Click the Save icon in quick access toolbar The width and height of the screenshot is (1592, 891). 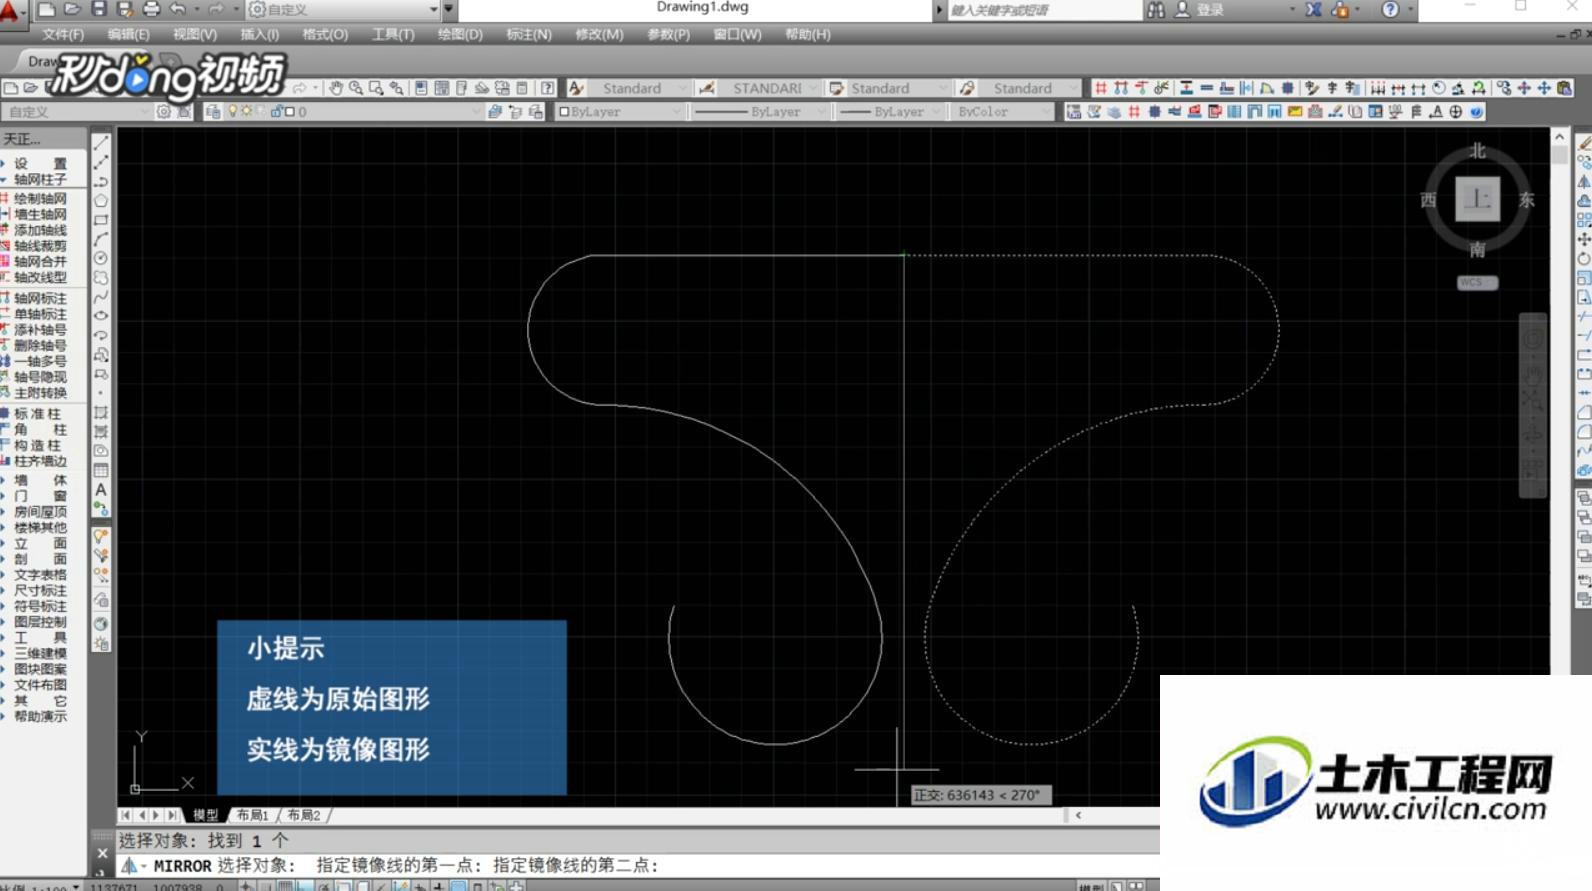[x=98, y=9]
